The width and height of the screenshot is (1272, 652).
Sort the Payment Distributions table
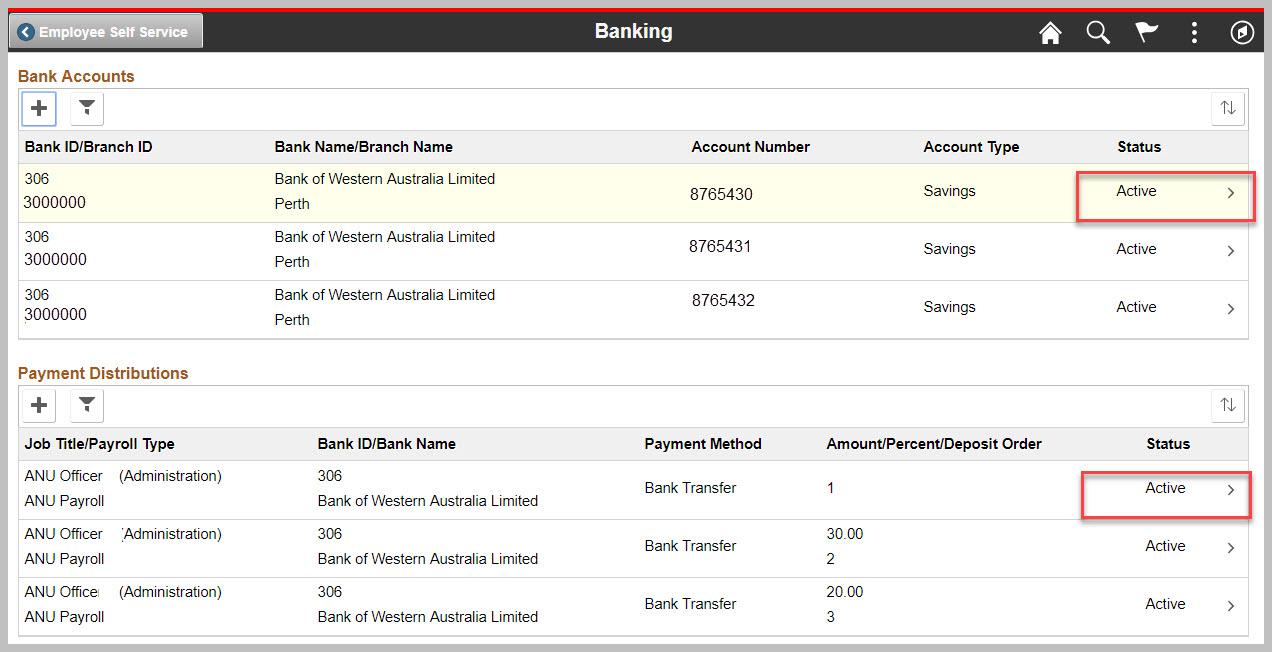(x=1228, y=405)
